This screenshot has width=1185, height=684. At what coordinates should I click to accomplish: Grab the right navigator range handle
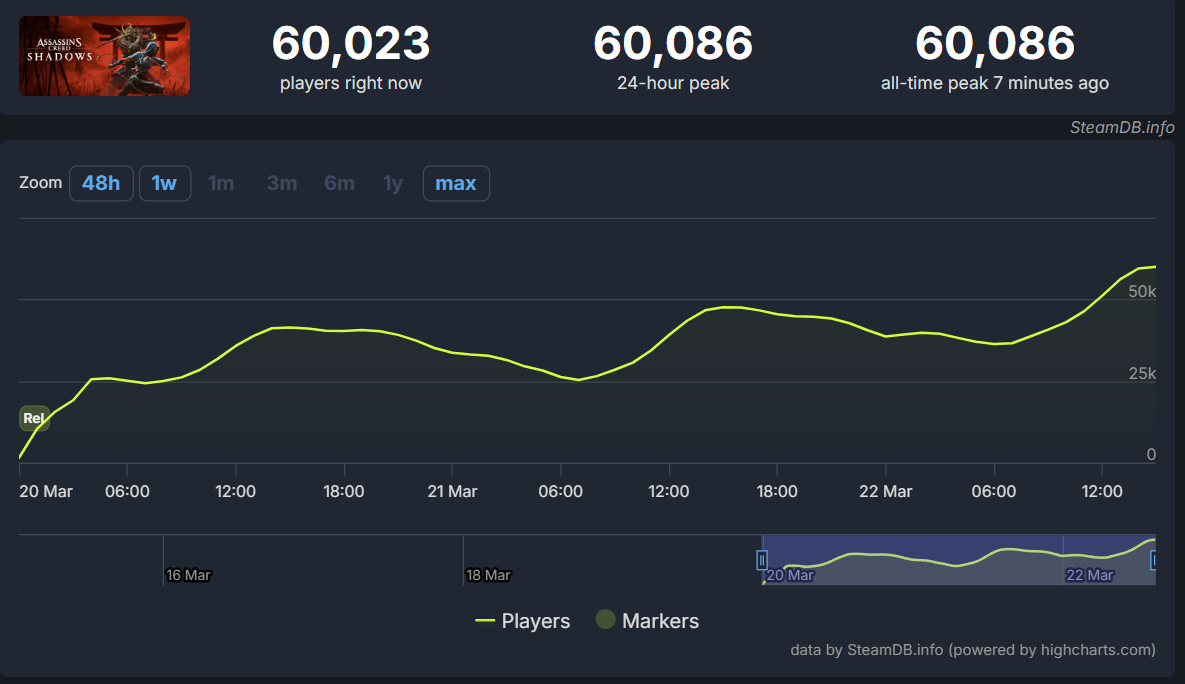click(1153, 560)
